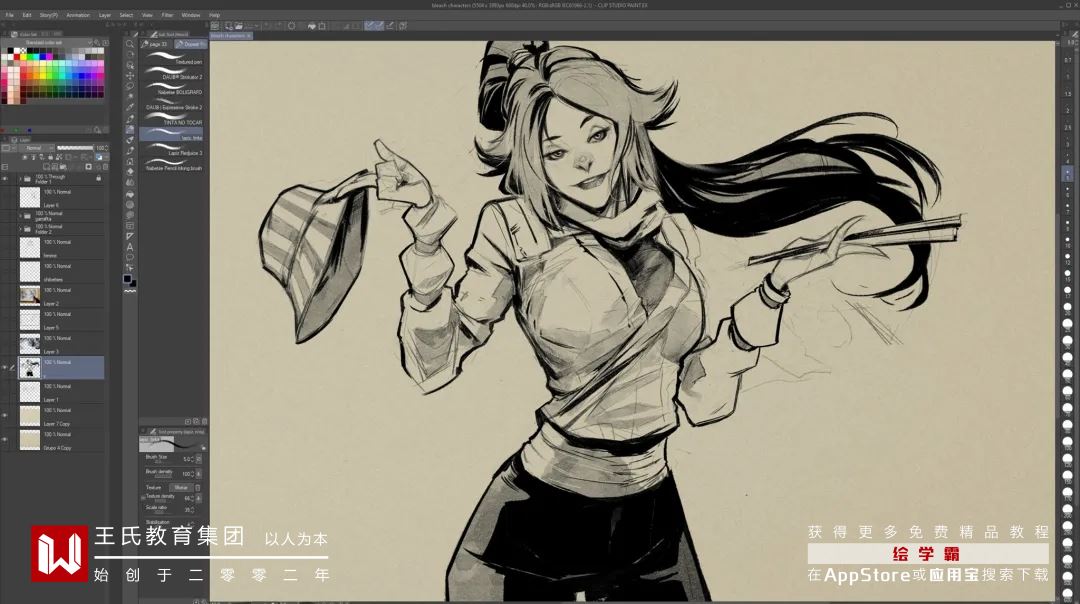1080x604 pixels.
Task: Select the Frame border tool
Action: 129,225
